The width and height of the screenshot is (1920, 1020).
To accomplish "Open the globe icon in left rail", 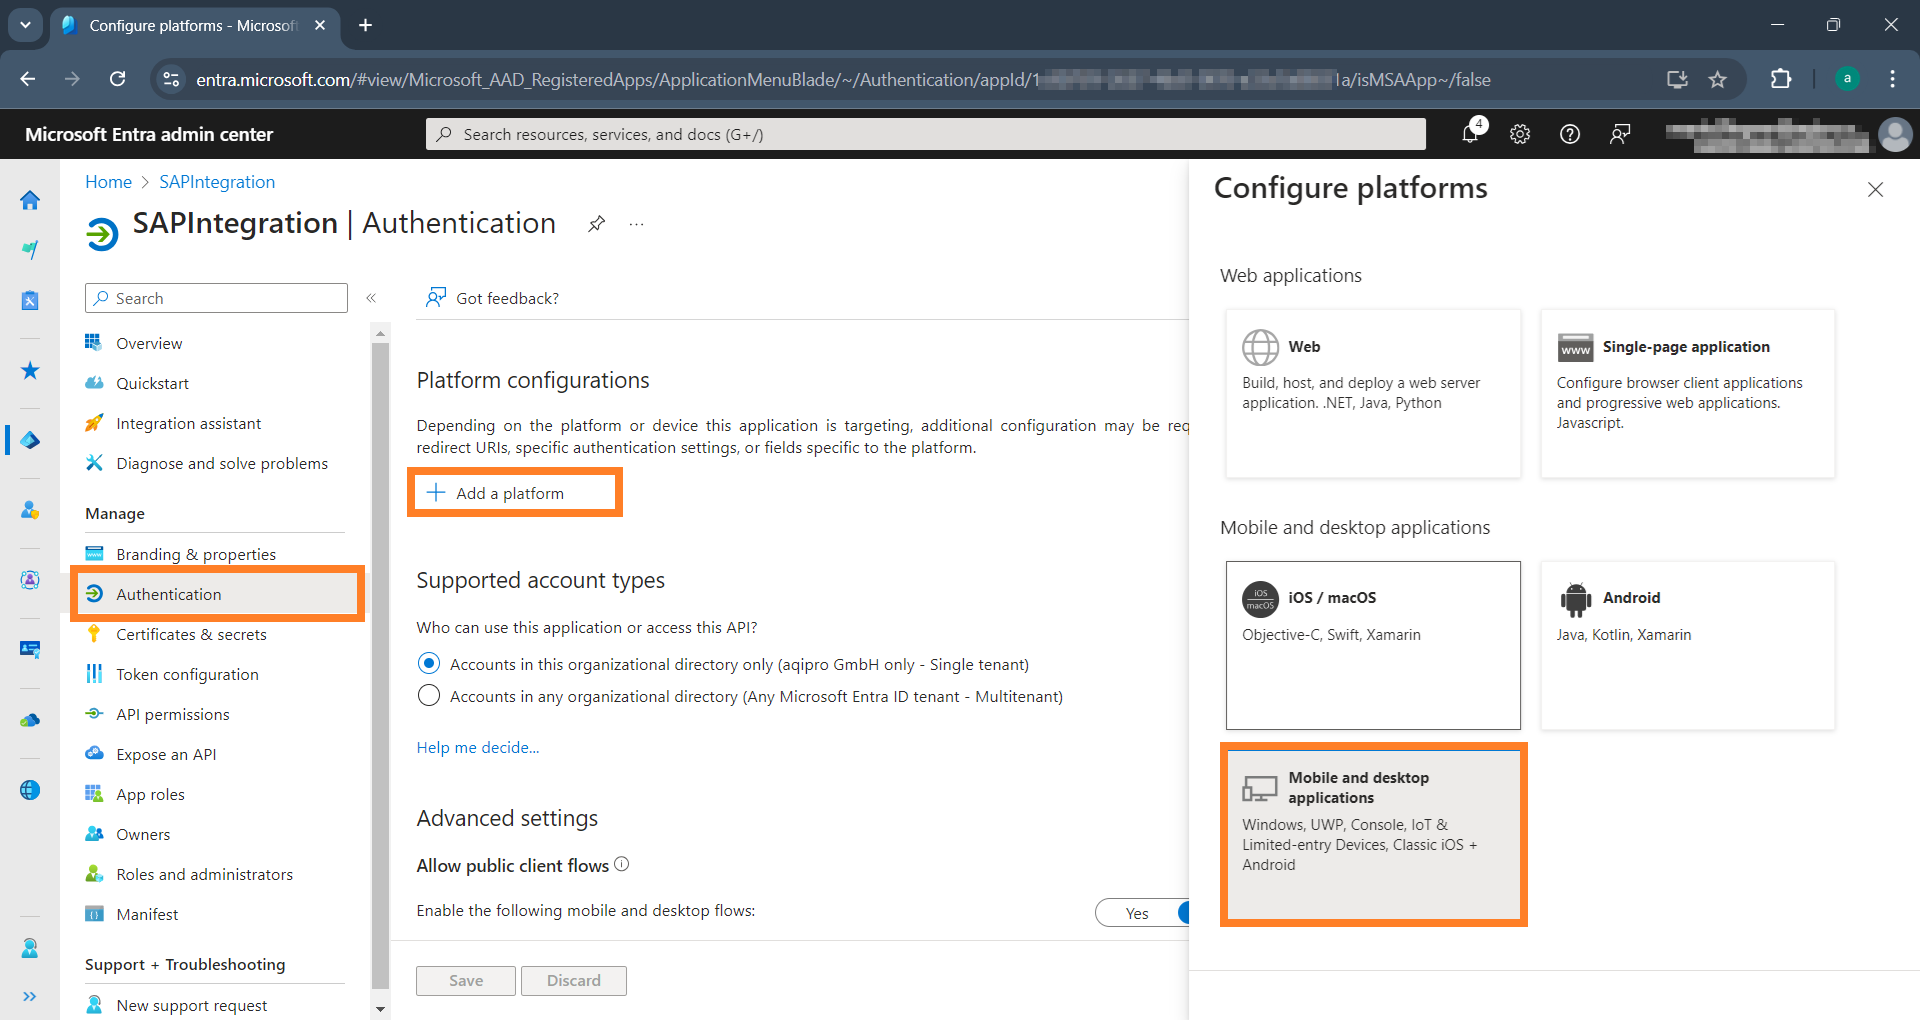I will click(30, 790).
